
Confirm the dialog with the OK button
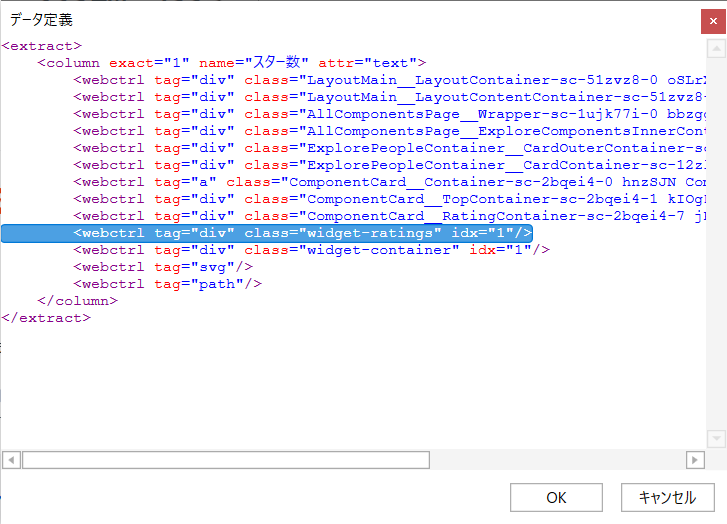(x=556, y=498)
